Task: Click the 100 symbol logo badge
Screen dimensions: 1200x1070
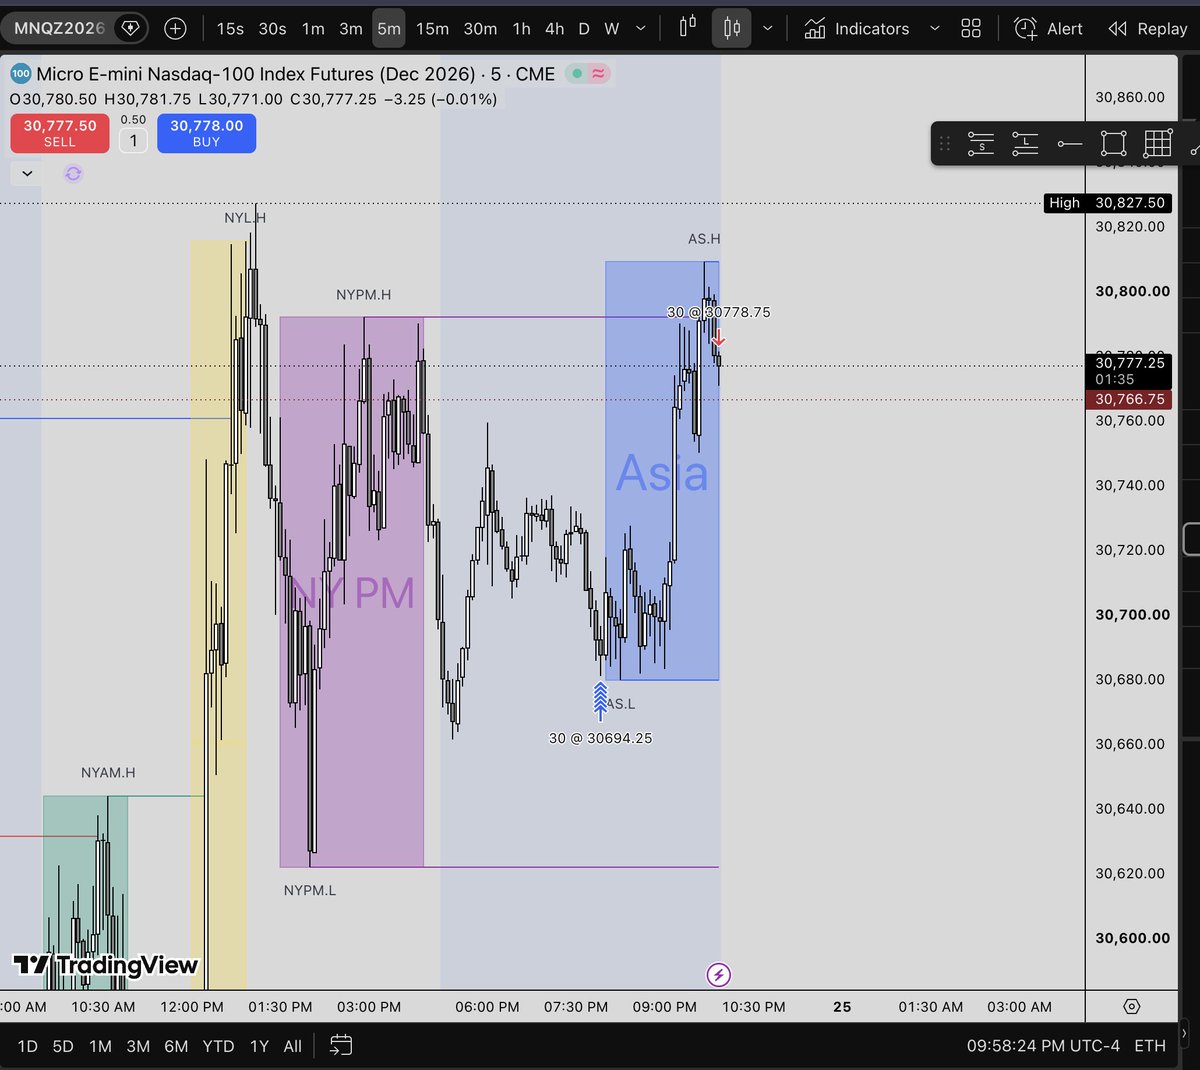Action: 20,74
